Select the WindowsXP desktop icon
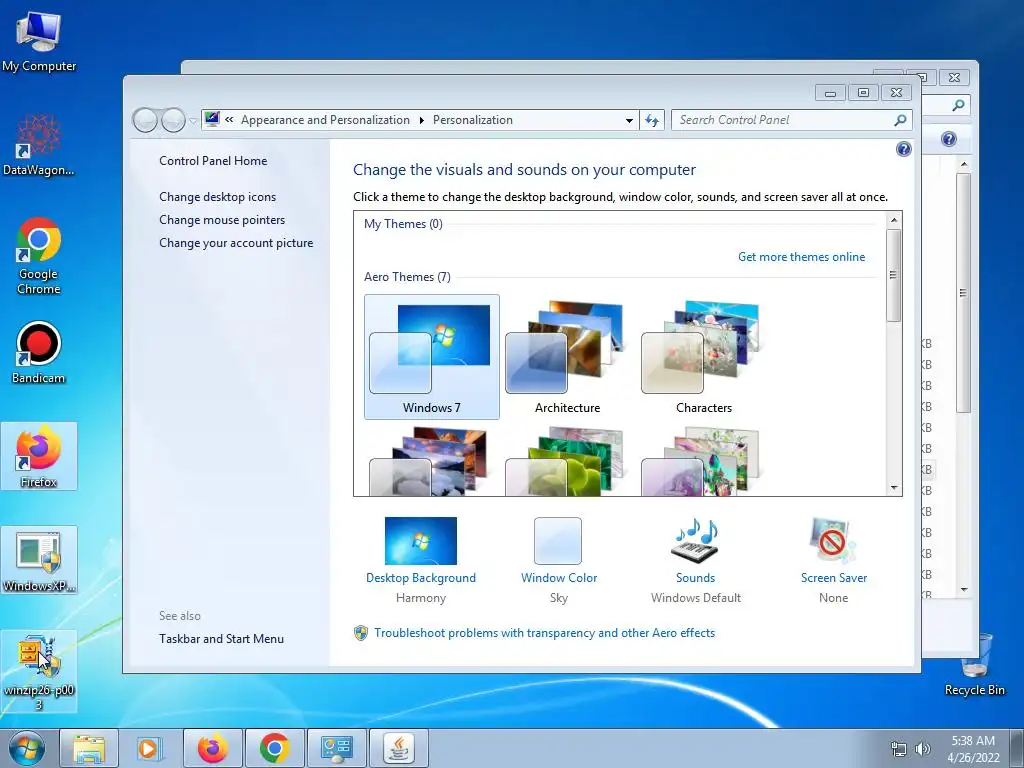 coord(39,561)
